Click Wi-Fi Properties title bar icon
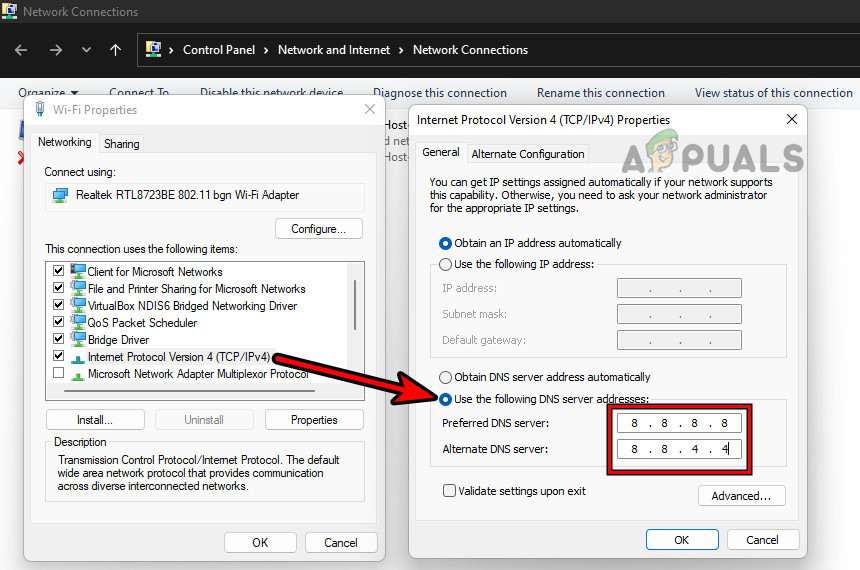Screen dimensions: 860x570 [40, 109]
